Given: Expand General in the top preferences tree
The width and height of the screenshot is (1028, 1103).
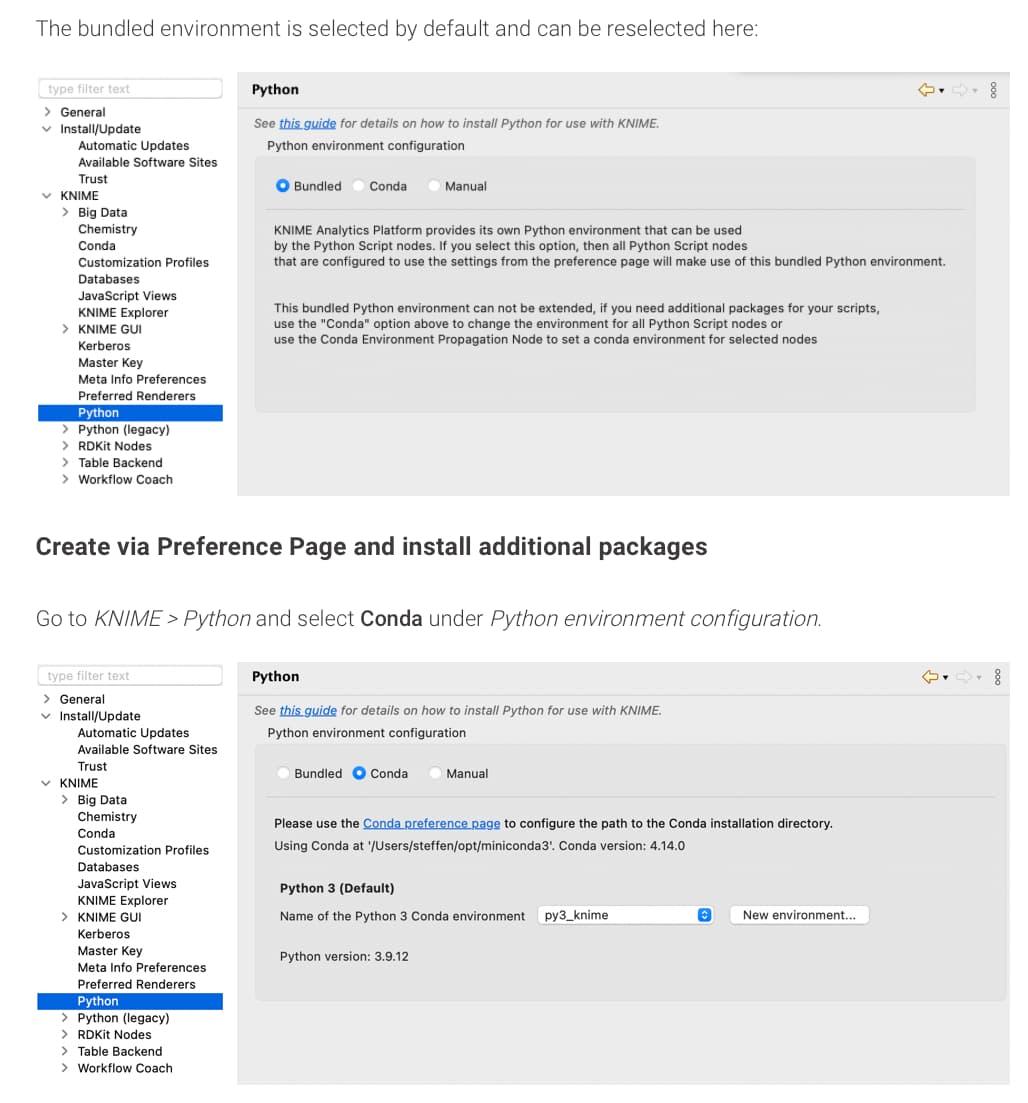Looking at the screenshot, I should [x=47, y=112].
